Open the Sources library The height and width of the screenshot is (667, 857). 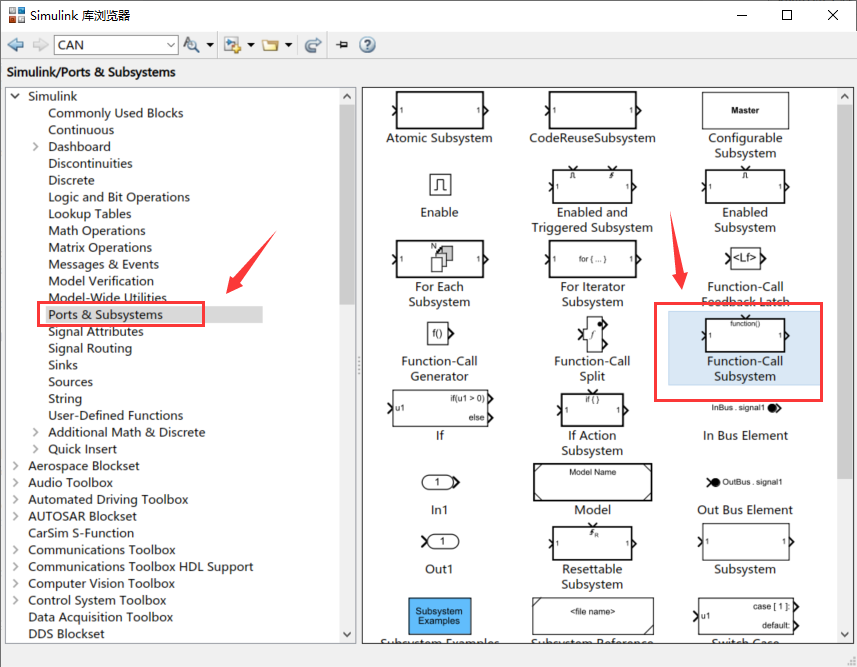tap(71, 382)
